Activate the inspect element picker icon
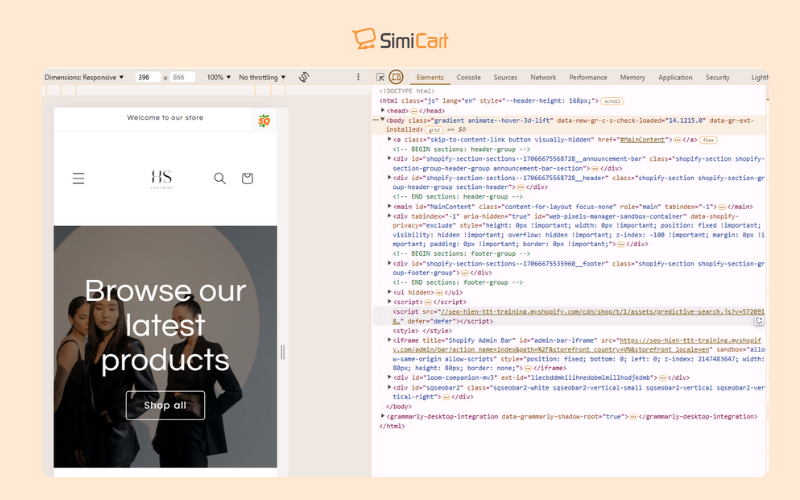The height and width of the screenshot is (500, 800). (x=380, y=77)
